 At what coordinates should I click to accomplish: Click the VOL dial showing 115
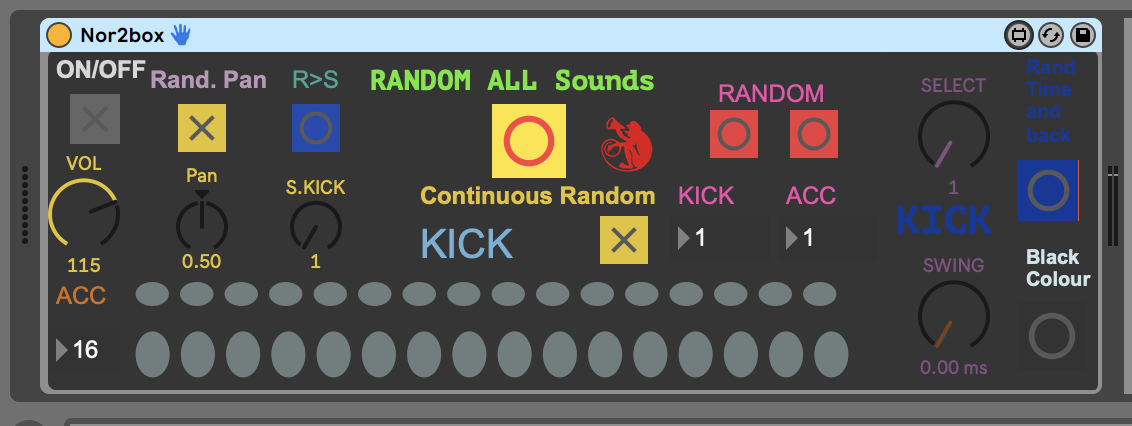pyautogui.click(x=84, y=216)
